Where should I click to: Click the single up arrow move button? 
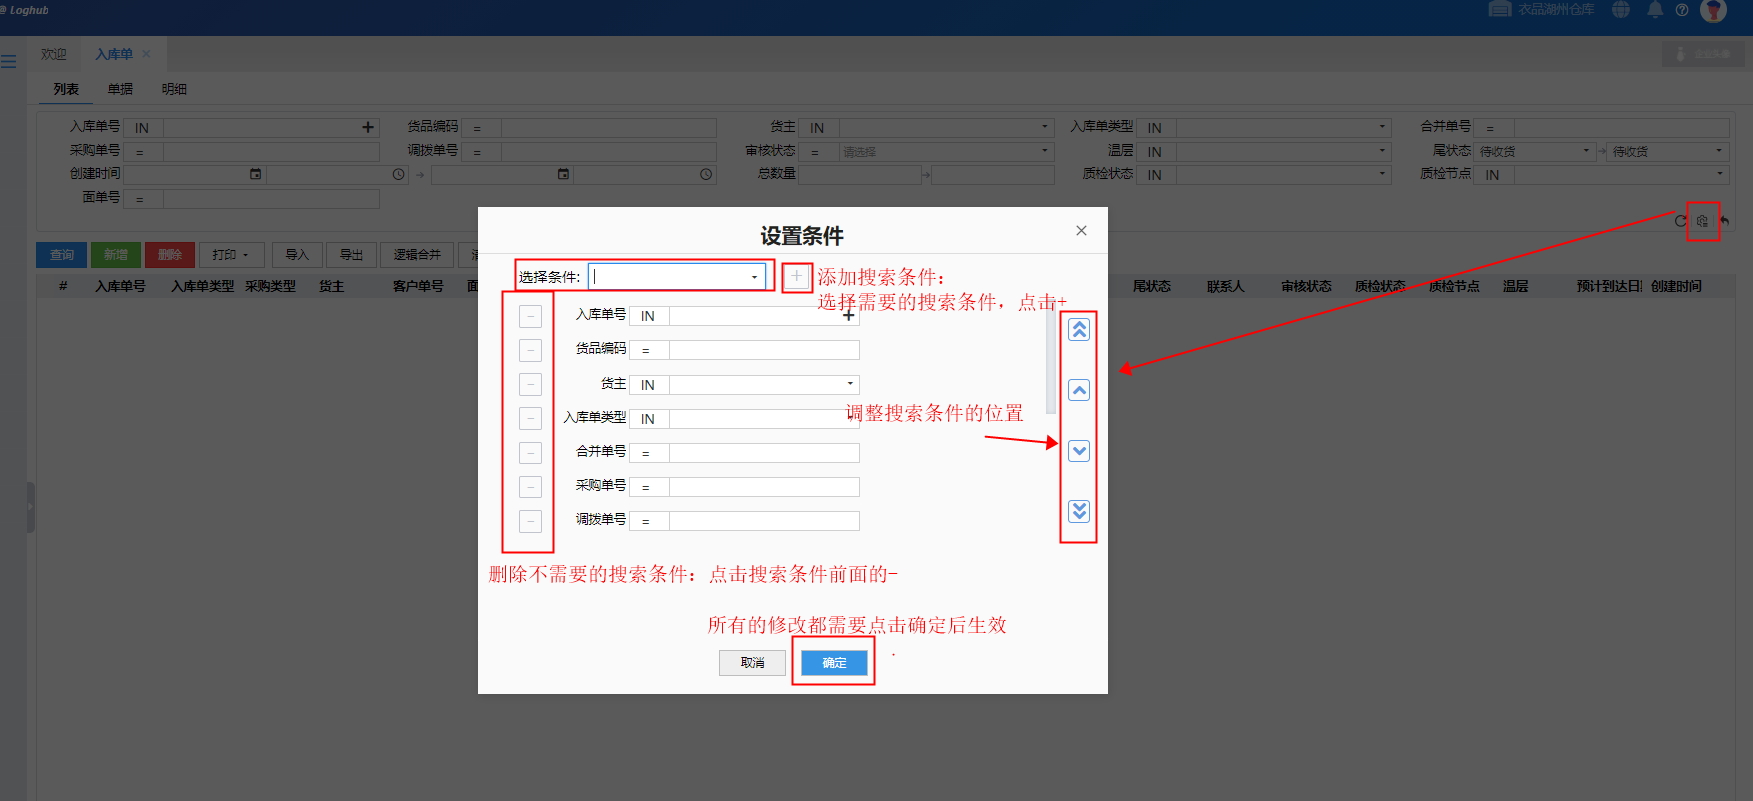coord(1078,390)
